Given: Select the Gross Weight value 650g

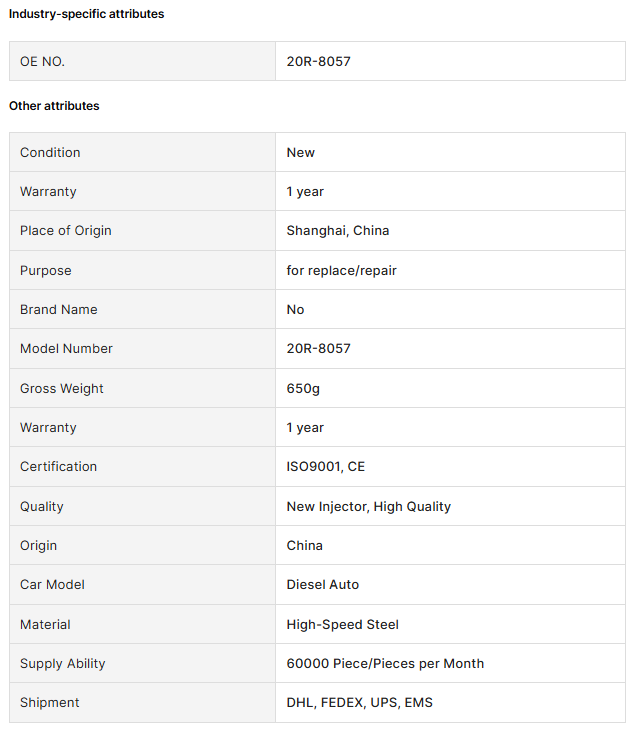Looking at the screenshot, I should pos(303,388).
